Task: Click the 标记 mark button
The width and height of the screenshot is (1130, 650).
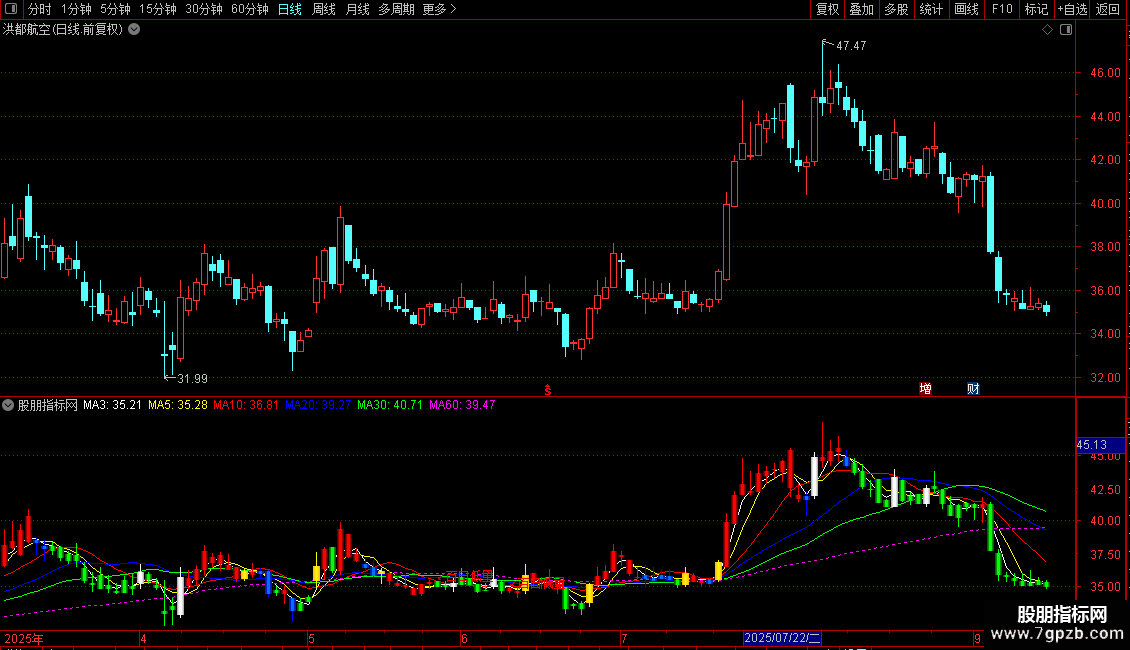Action: [1036, 9]
